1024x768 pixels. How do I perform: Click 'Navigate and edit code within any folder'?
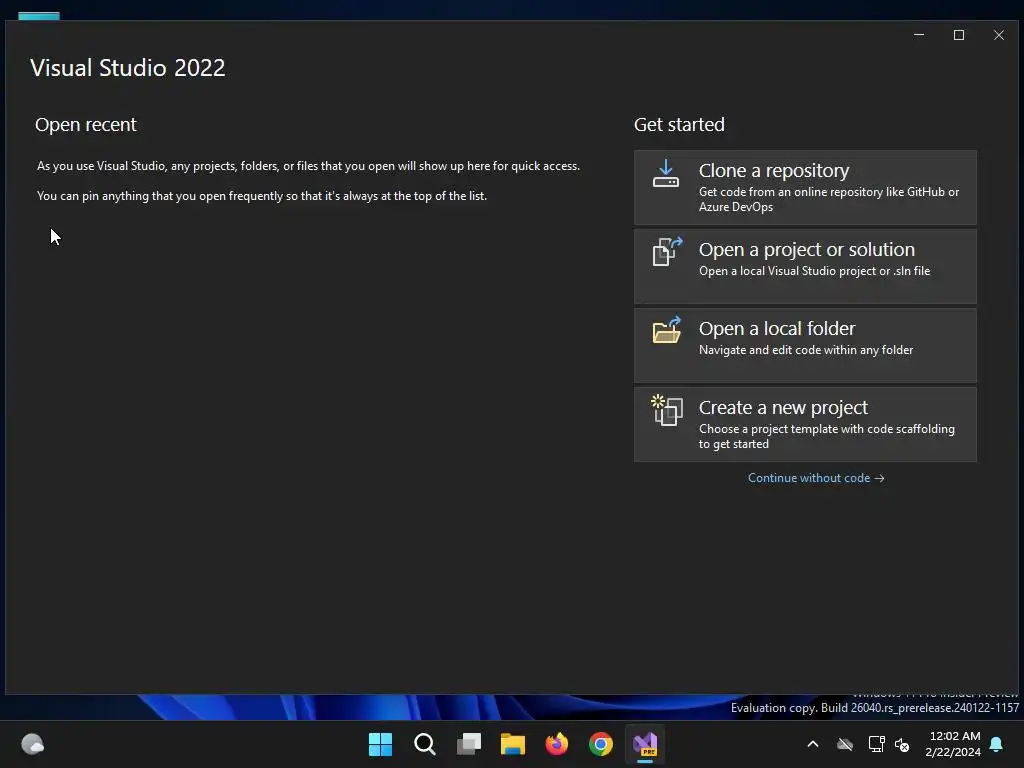click(806, 350)
